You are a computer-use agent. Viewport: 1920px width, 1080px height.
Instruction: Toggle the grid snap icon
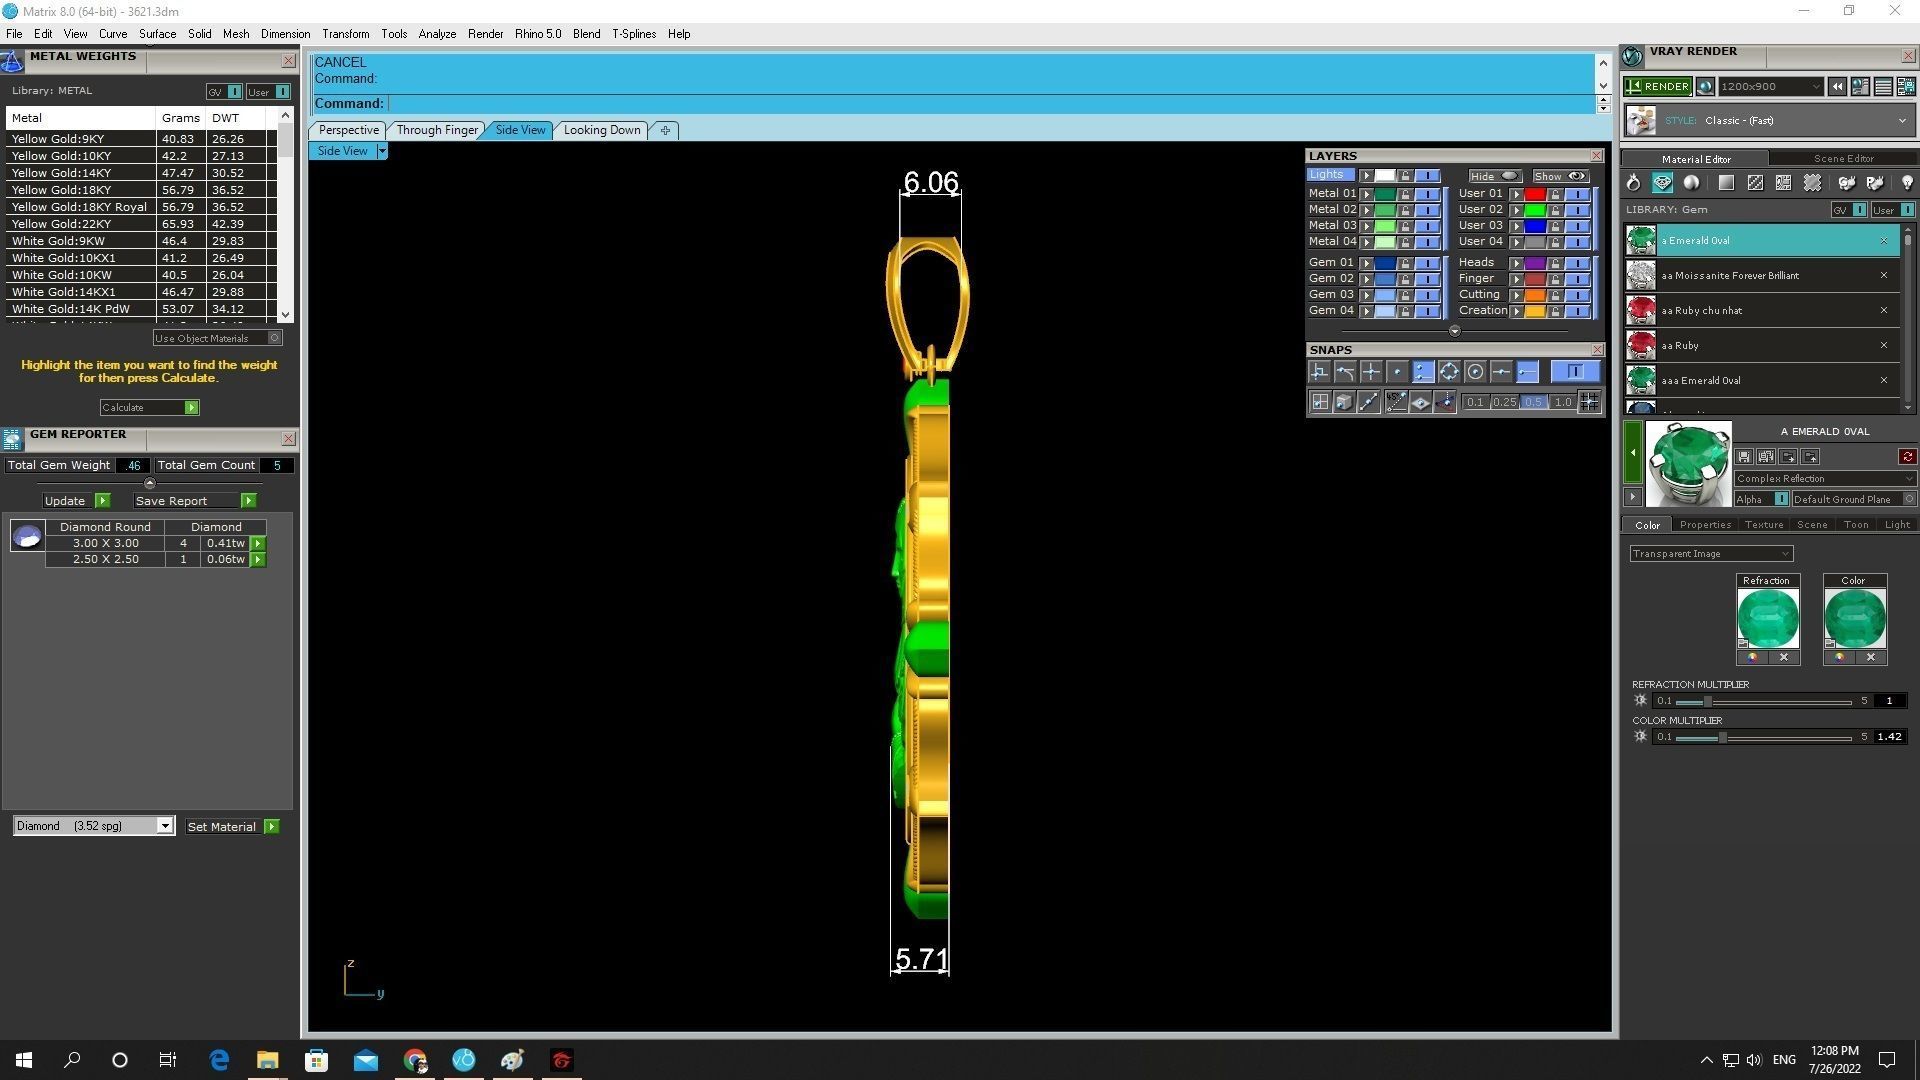[x=1589, y=402]
